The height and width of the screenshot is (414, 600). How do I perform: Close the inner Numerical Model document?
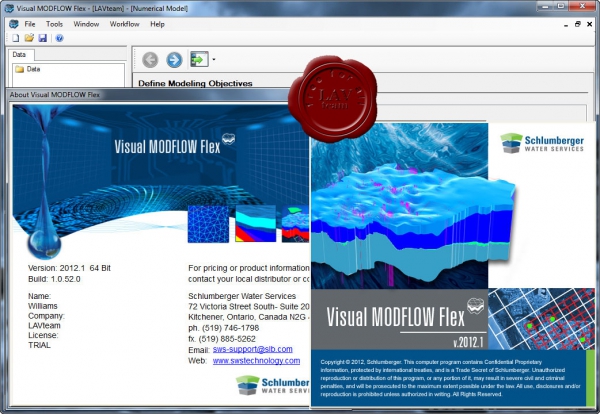pyautogui.click(x=590, y=24)
